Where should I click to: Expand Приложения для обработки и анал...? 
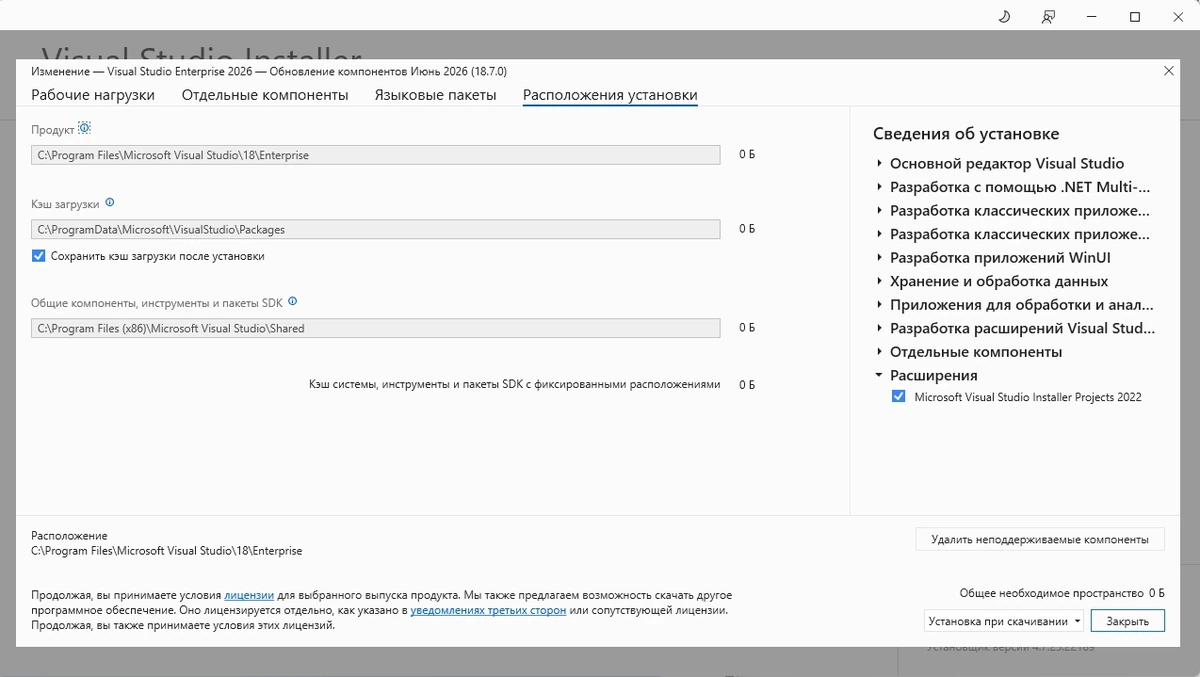coord(879,305)
